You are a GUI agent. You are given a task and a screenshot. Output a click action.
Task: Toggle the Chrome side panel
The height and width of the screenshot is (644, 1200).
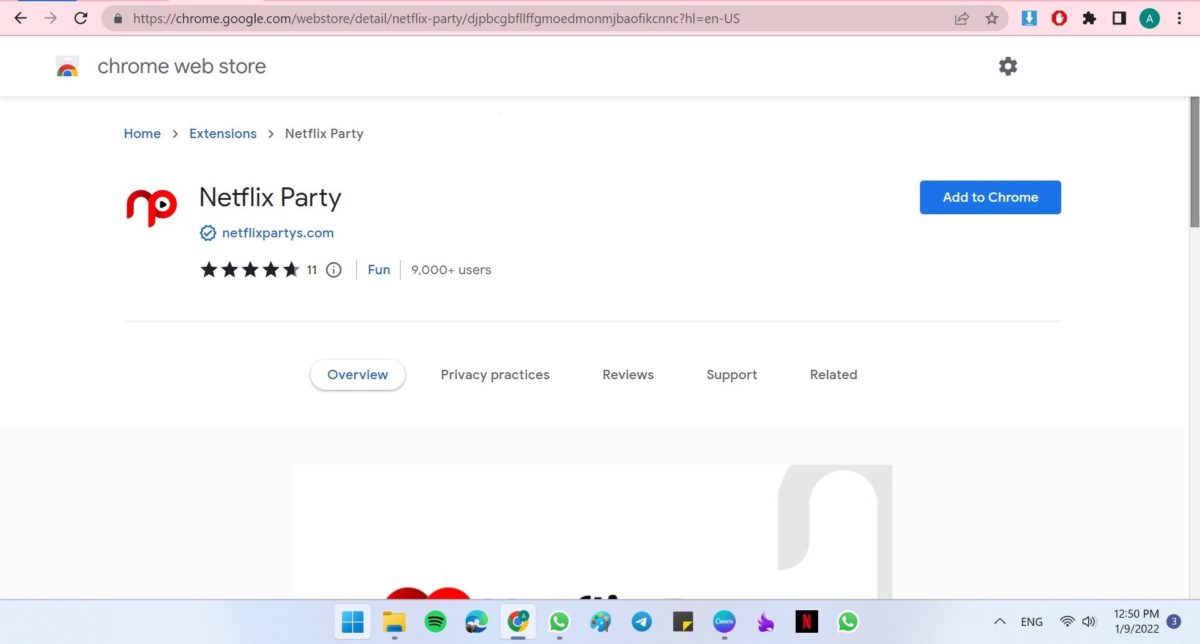(x=1119, y=18)
